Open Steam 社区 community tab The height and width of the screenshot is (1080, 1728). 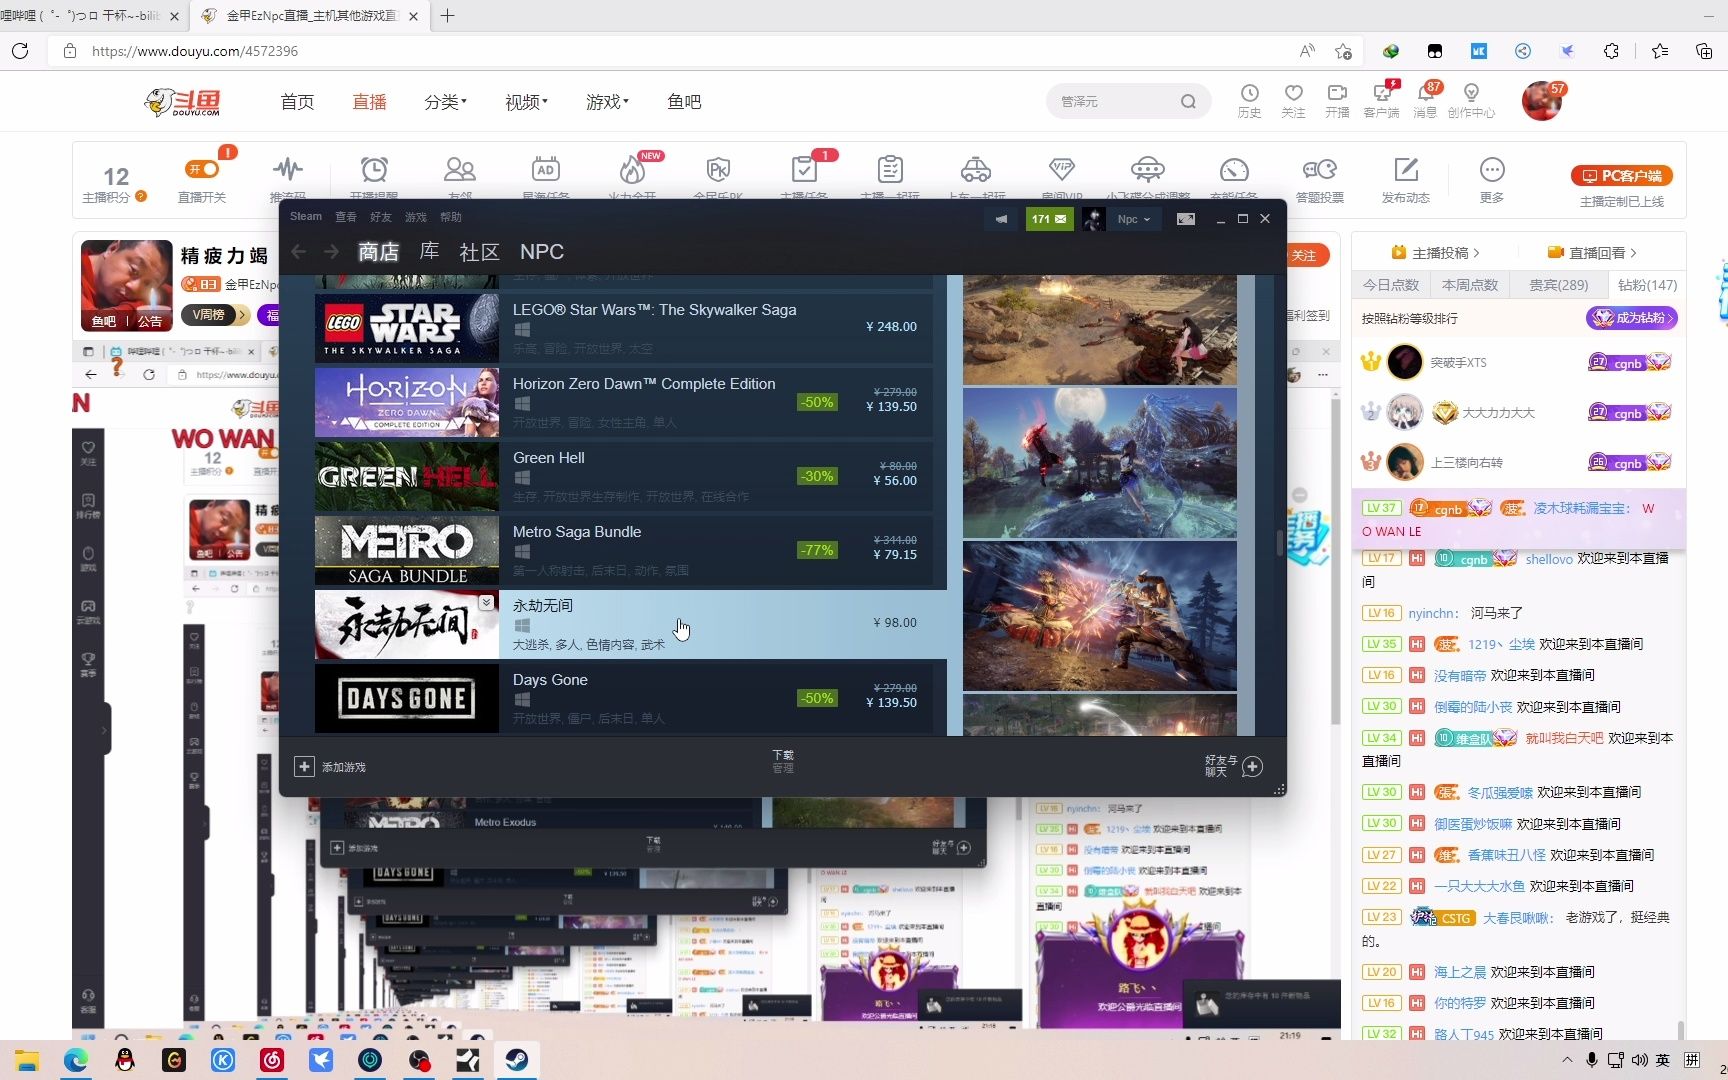coord(479,252)
